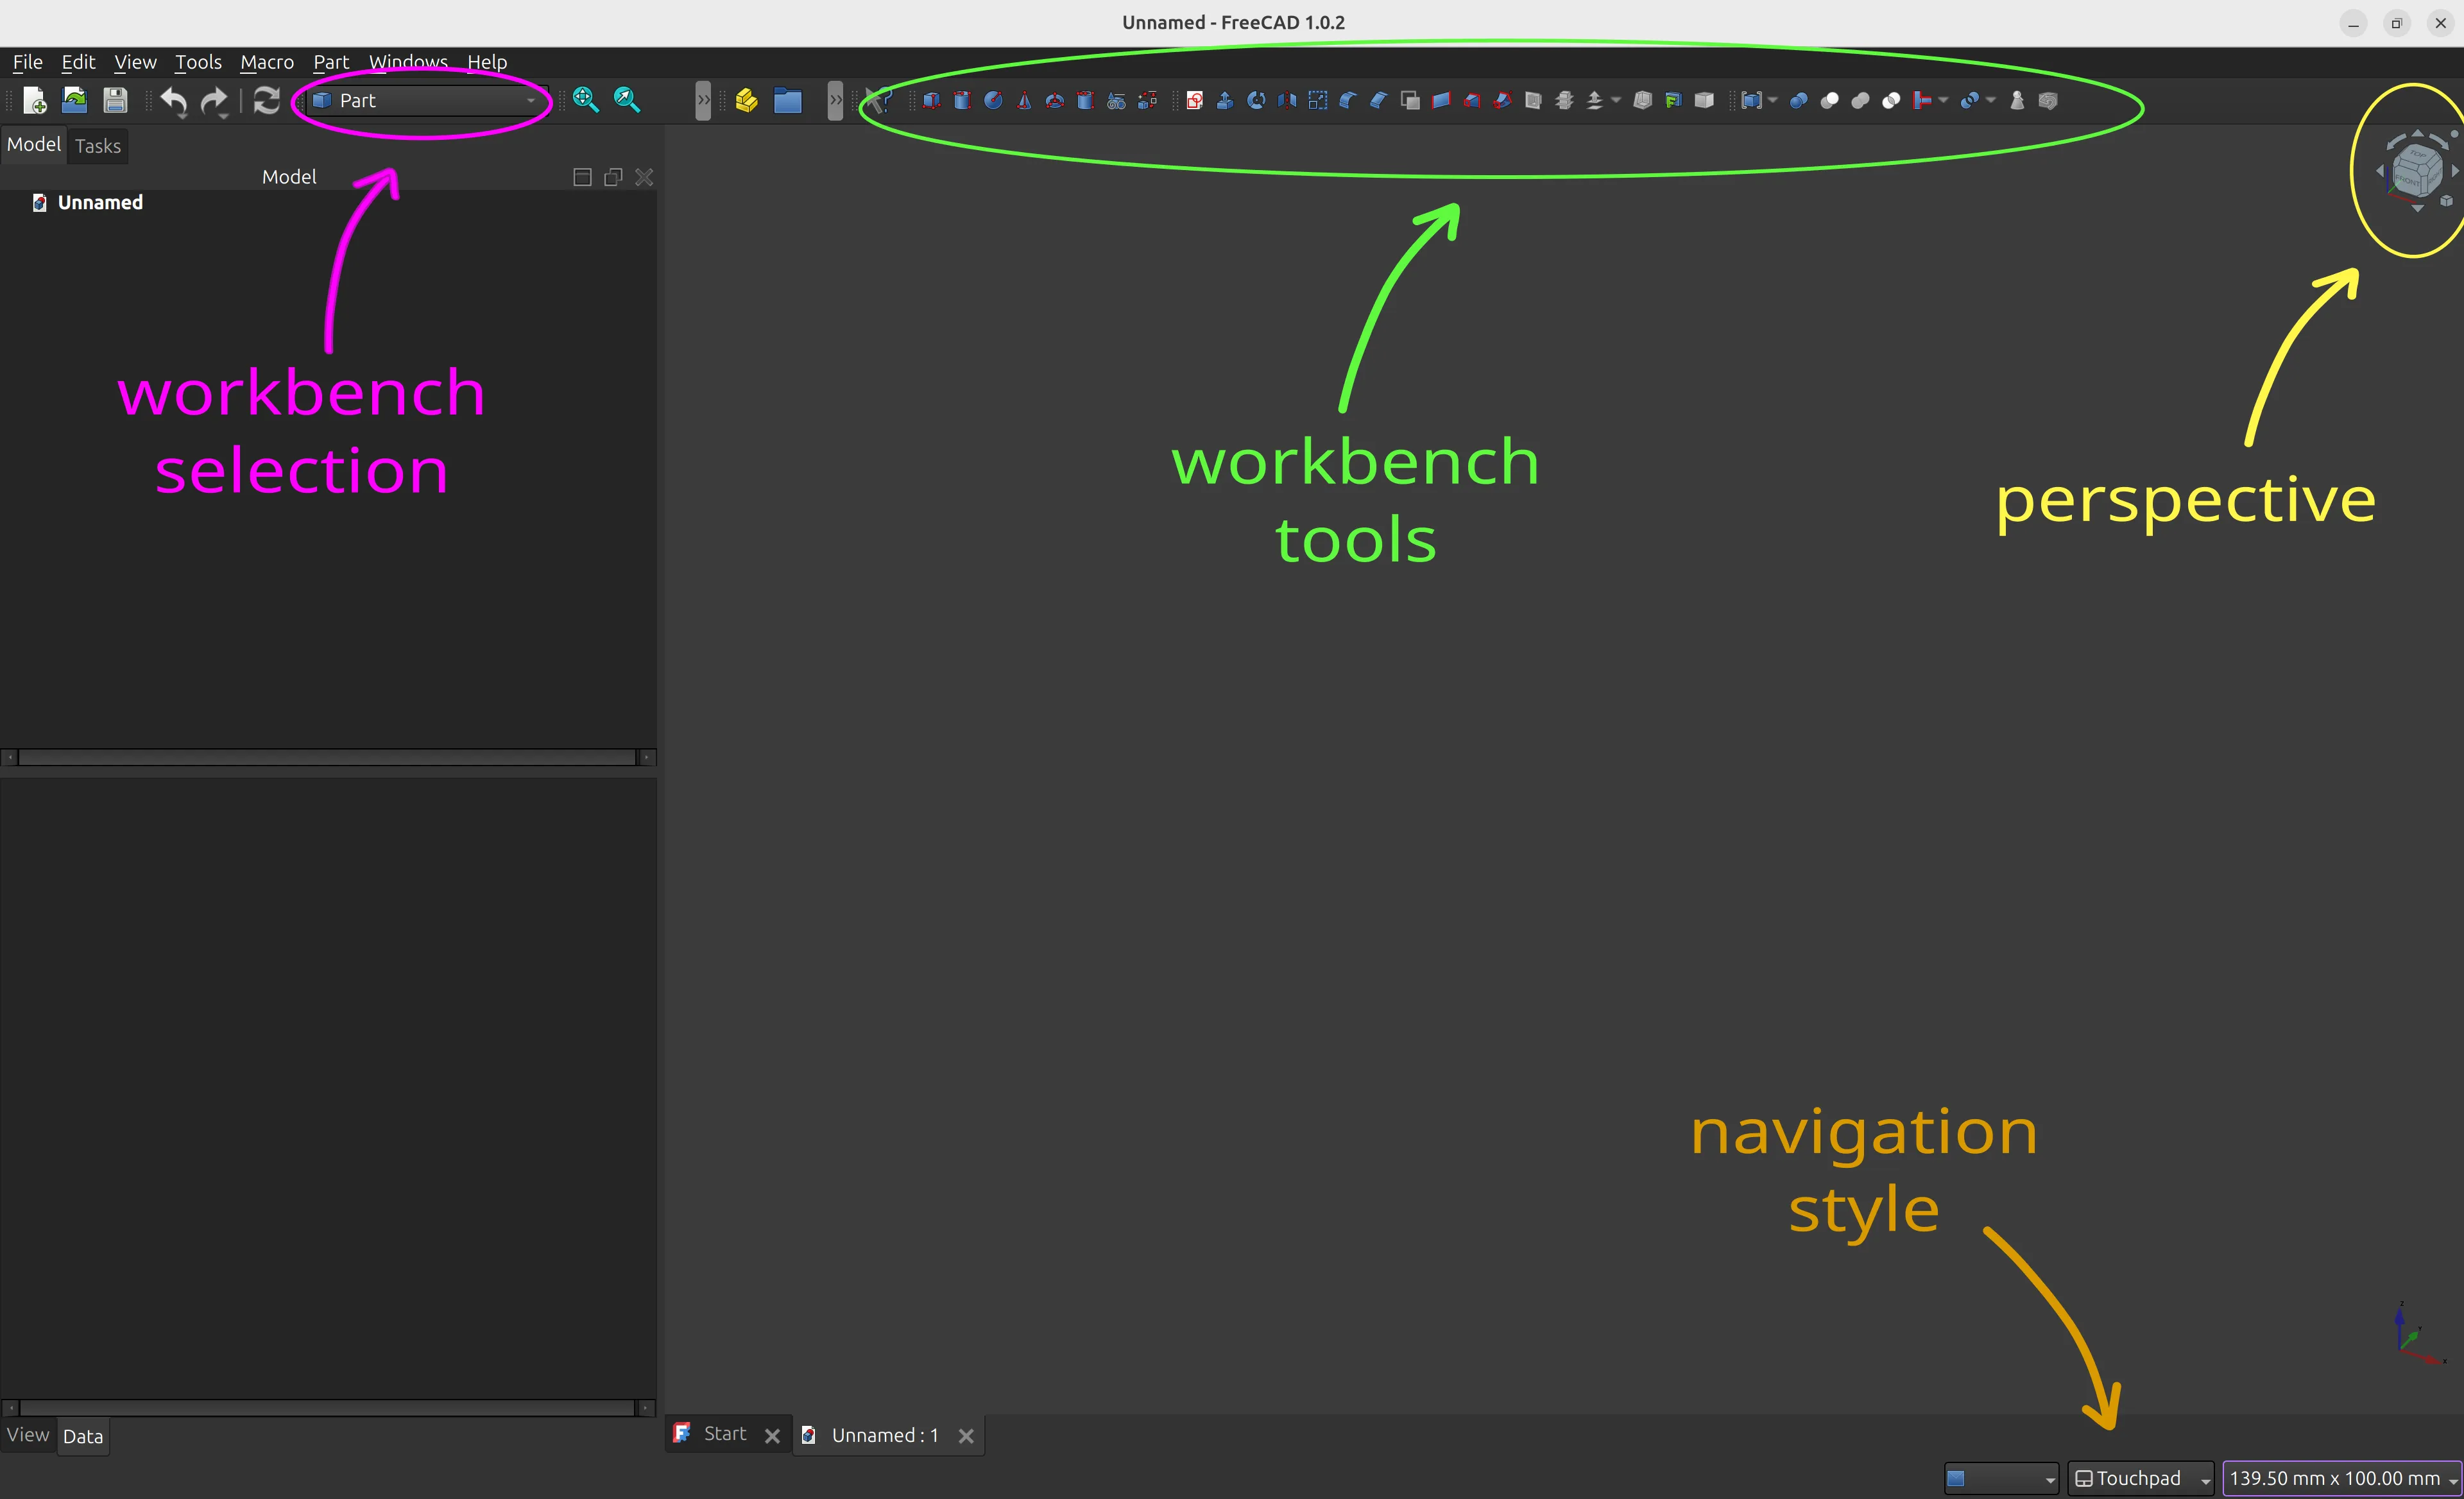This screenshot has height=1499, width=2464.
Task: Create a cube primitive
Action: pos(931,100)
